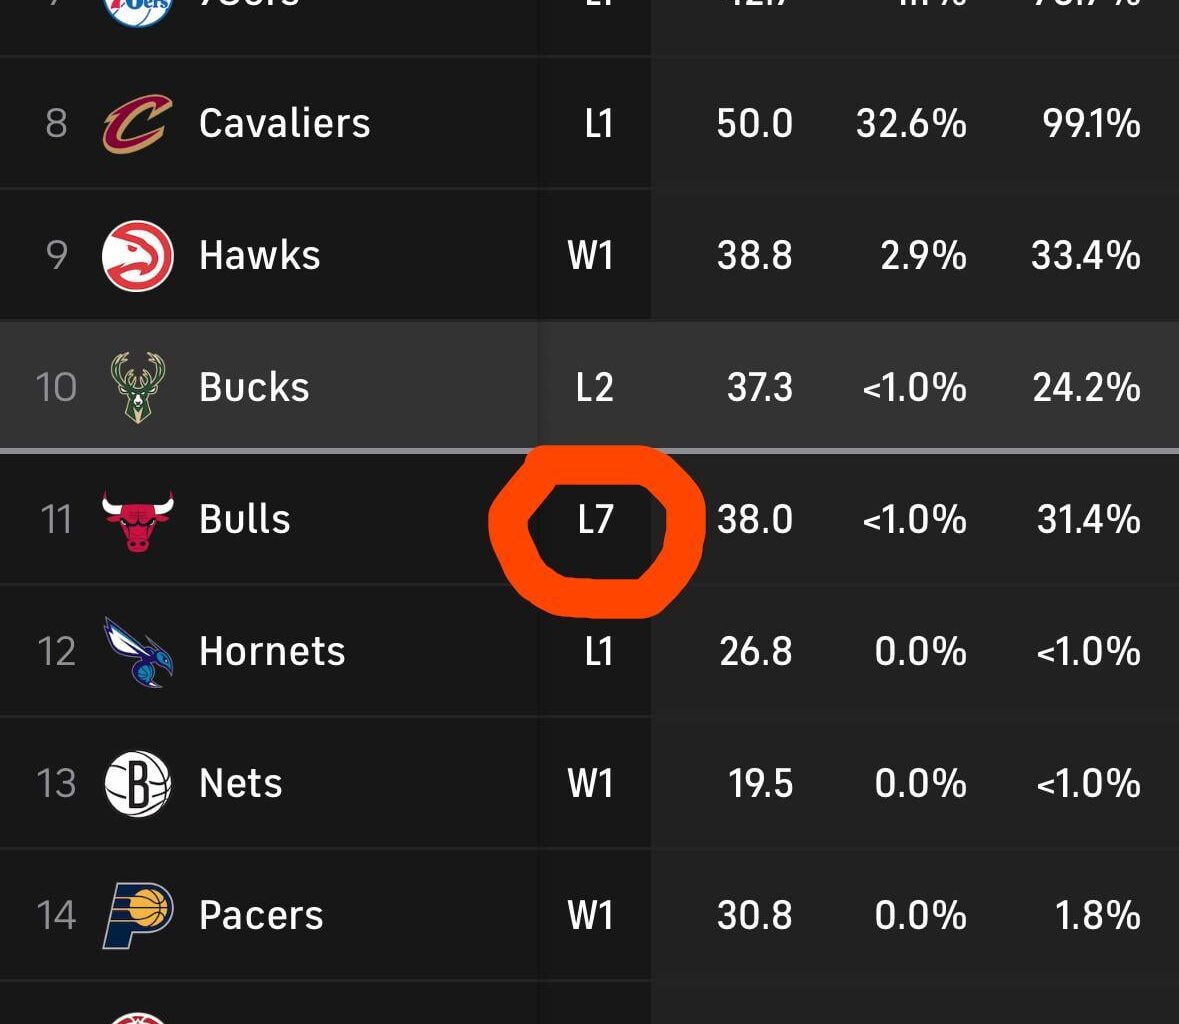Screen dimensions: 1179x1024
Task: Select the Hawks logo
Action: 137,255
